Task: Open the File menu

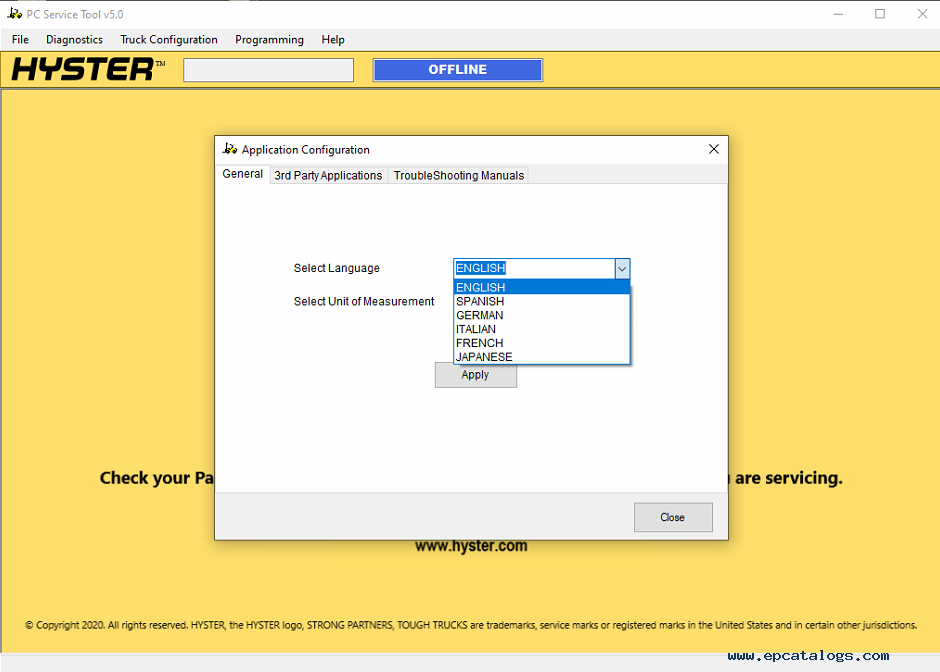Action: tap(20, 40)
